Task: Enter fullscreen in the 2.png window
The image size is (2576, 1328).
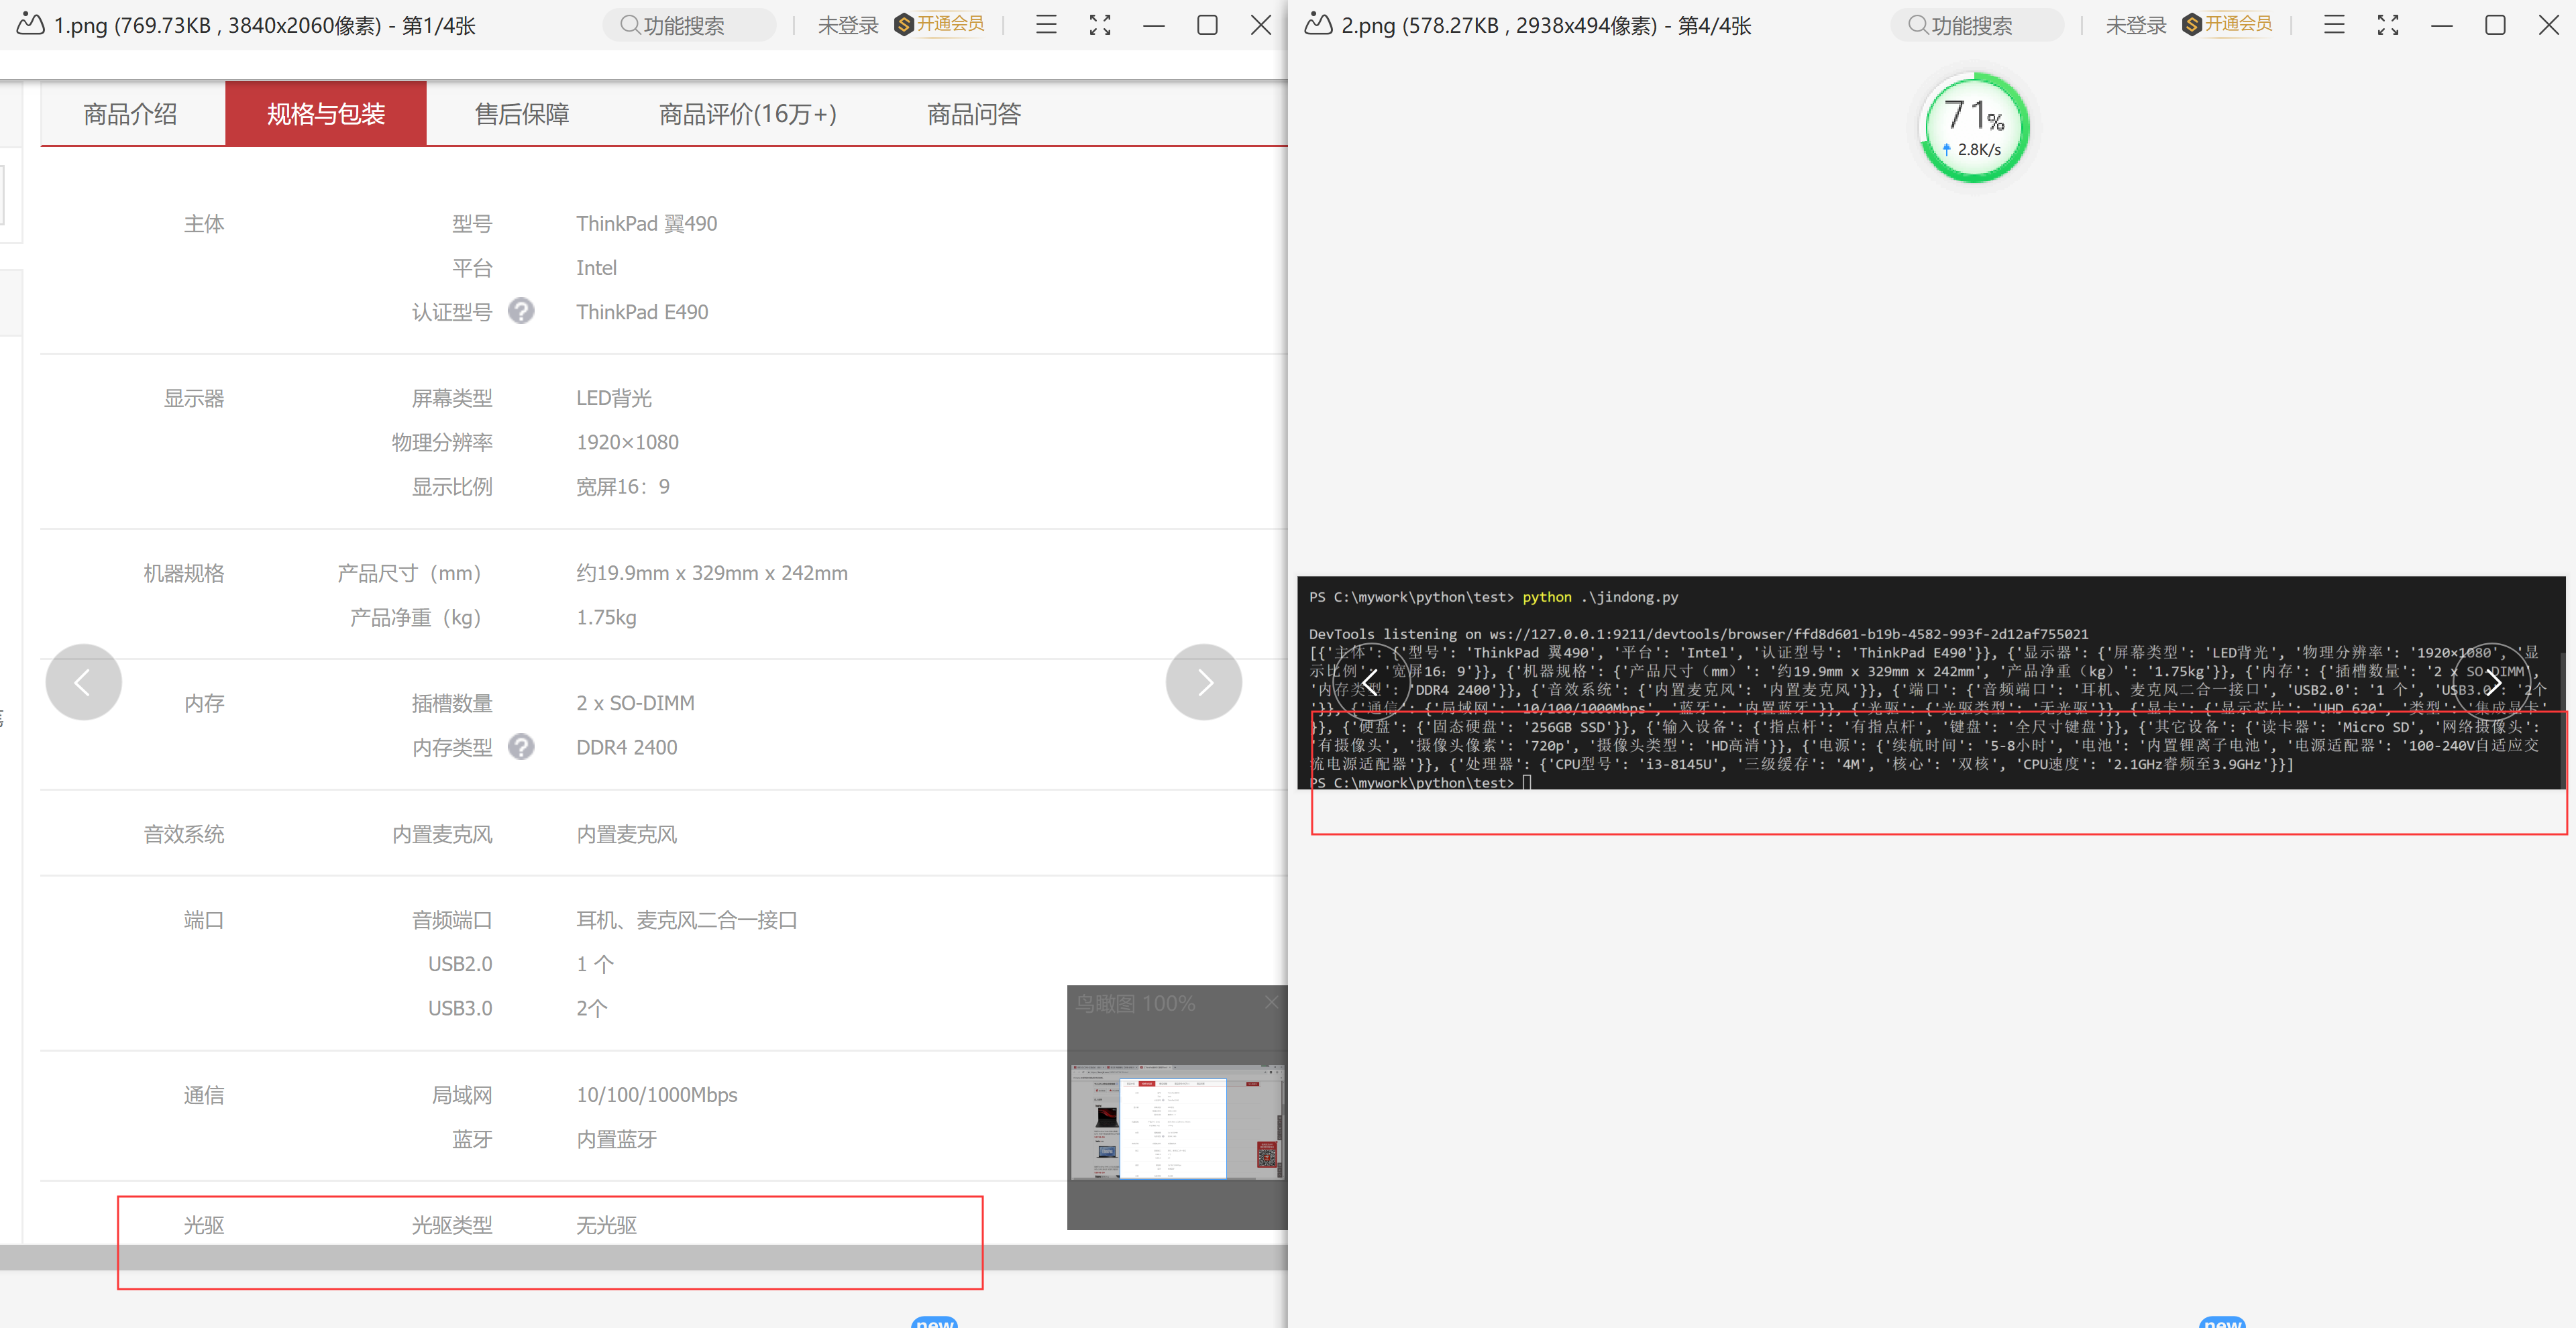Action: click(x=2388, y=25)
